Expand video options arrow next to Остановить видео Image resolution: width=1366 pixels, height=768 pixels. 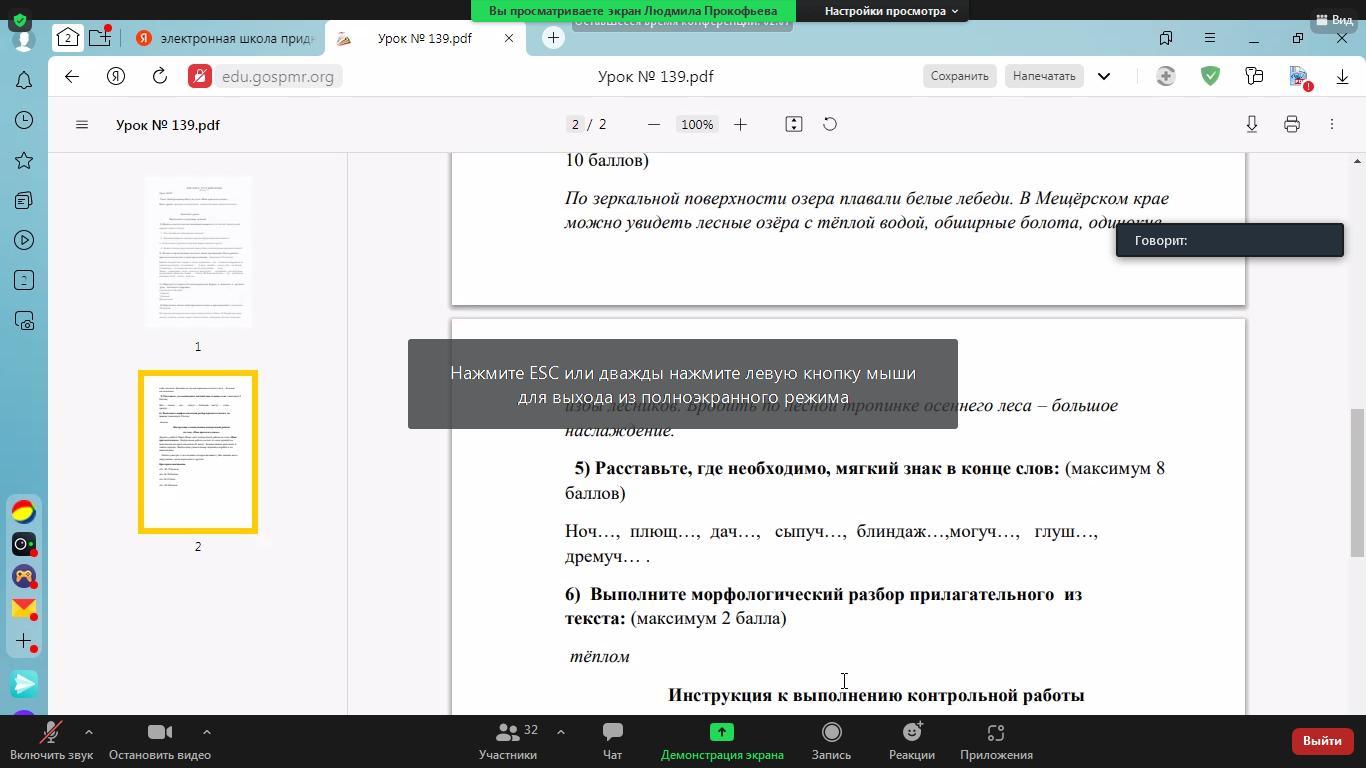tap(206, 732)
